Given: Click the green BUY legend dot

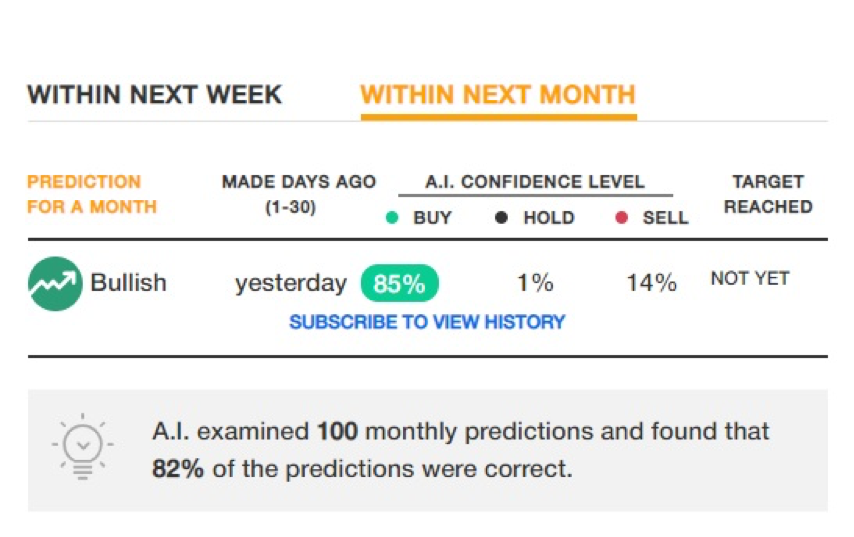Looking at the screenshot, I should pos(392,218).
